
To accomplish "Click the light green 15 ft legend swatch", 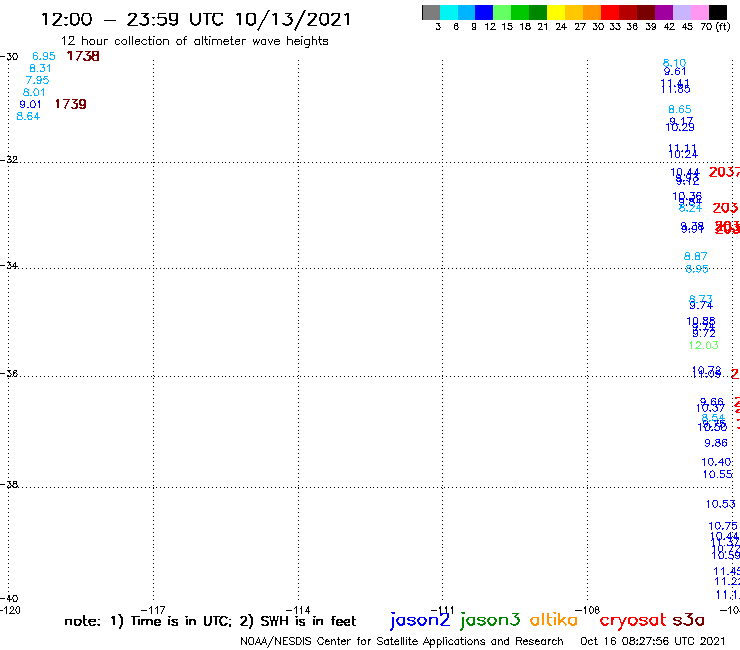I will click(x=502, y=12).
